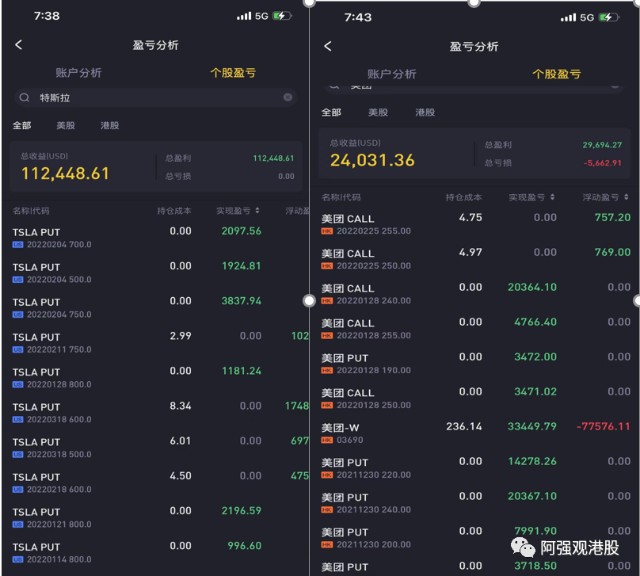Open 美团 CALL 20220128 250.00 row
Screen dimensions: 640x576
(x=476, y=398)
